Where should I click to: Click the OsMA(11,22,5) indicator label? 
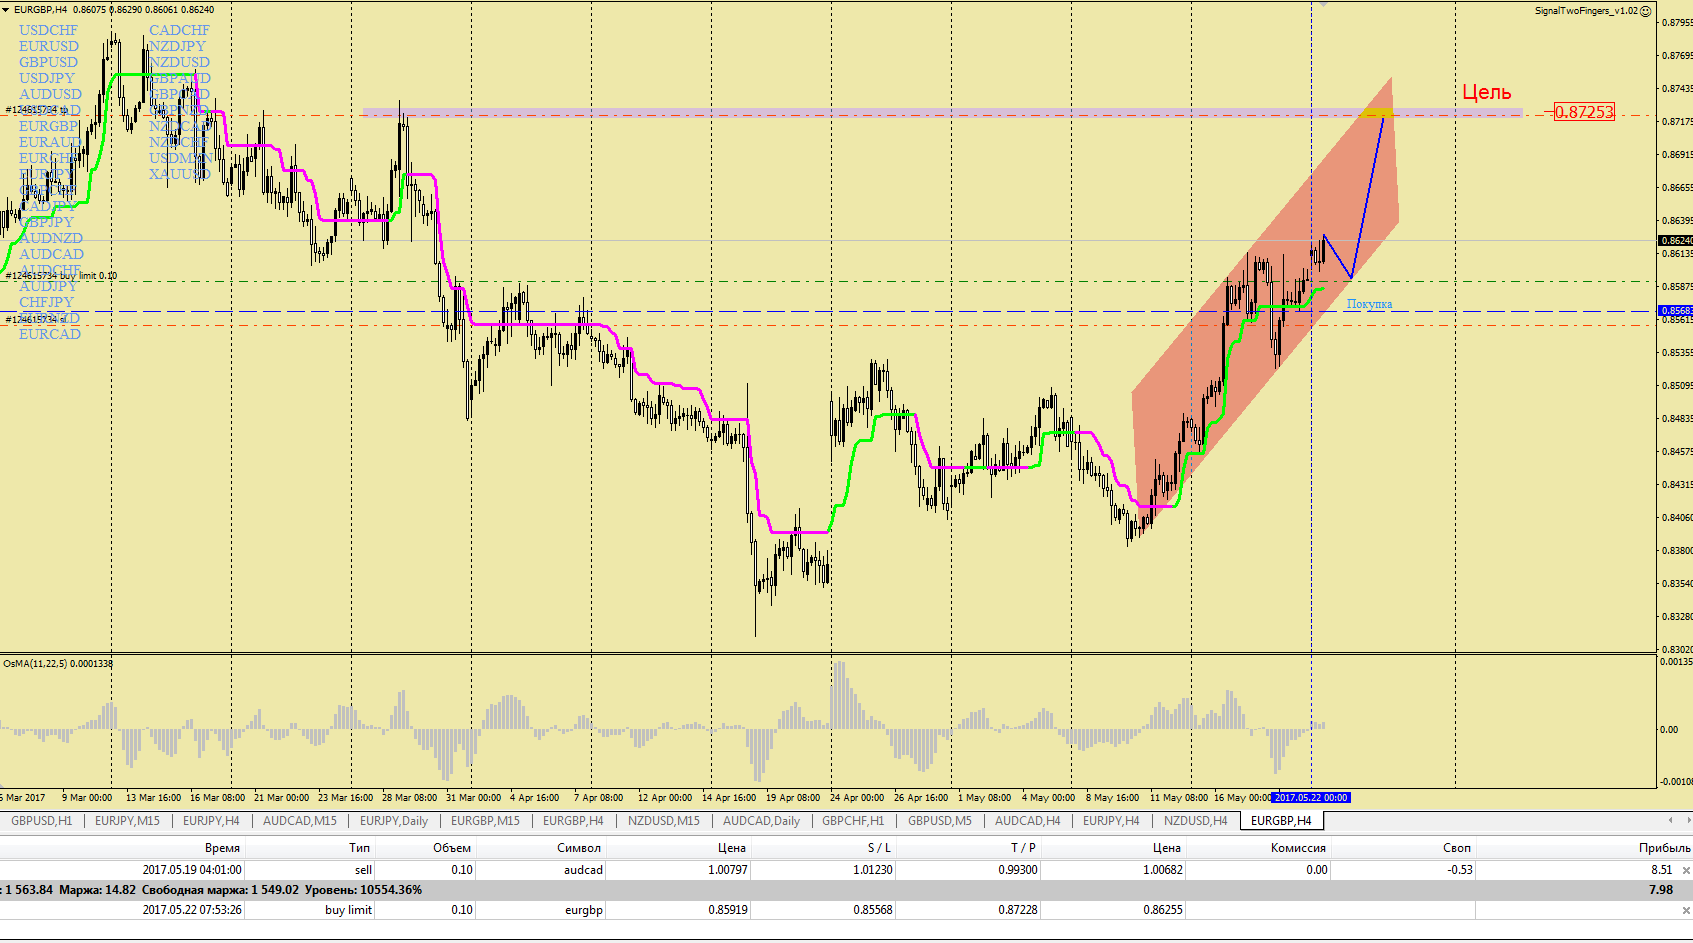(x=58, y=664)
